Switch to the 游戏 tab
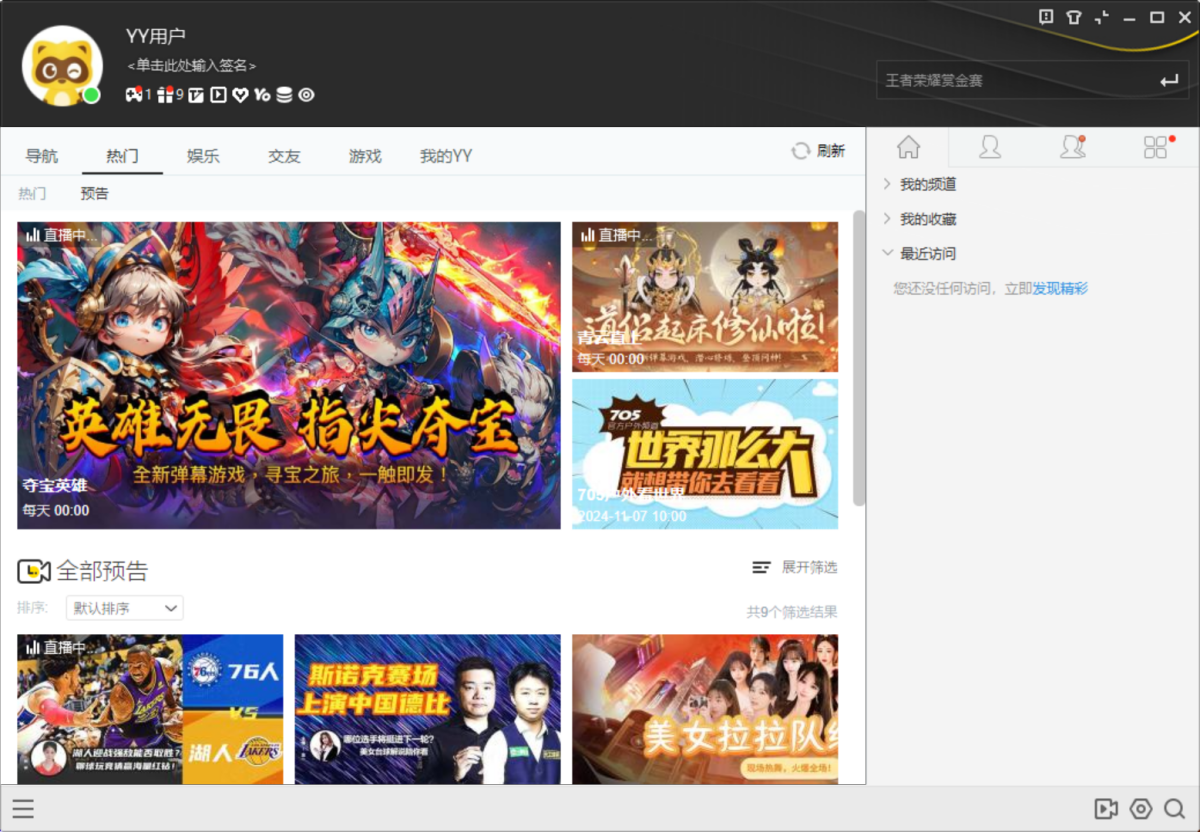 point(364,156)
